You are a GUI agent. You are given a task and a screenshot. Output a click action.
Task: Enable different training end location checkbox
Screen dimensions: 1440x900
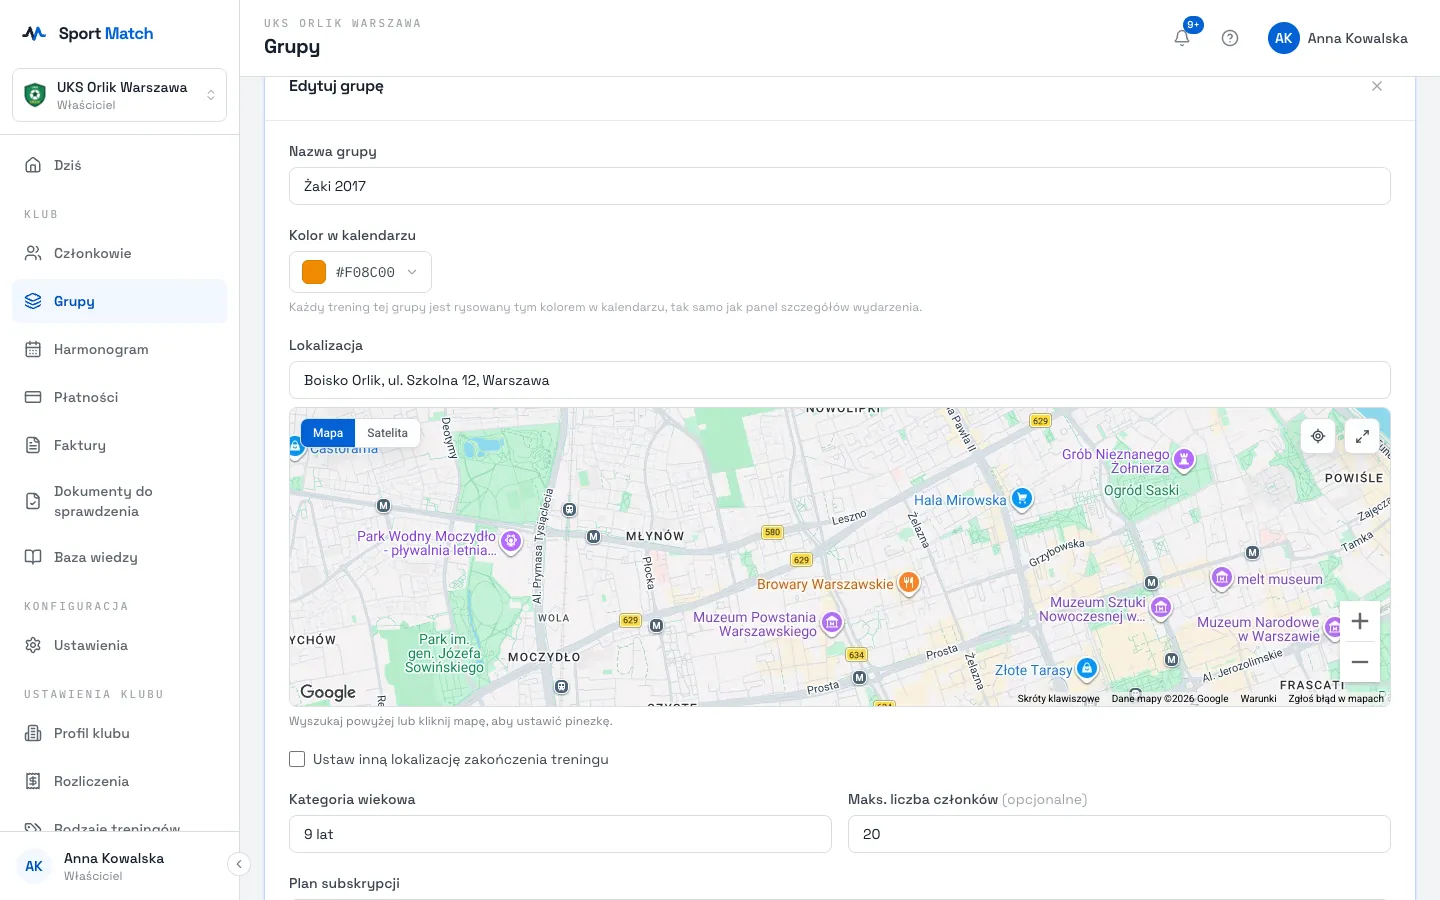297,759
